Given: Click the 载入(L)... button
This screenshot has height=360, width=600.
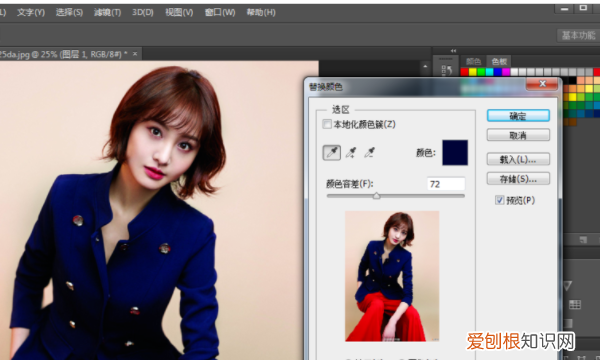Looking at the screenshot, I should tap(518, 159).
